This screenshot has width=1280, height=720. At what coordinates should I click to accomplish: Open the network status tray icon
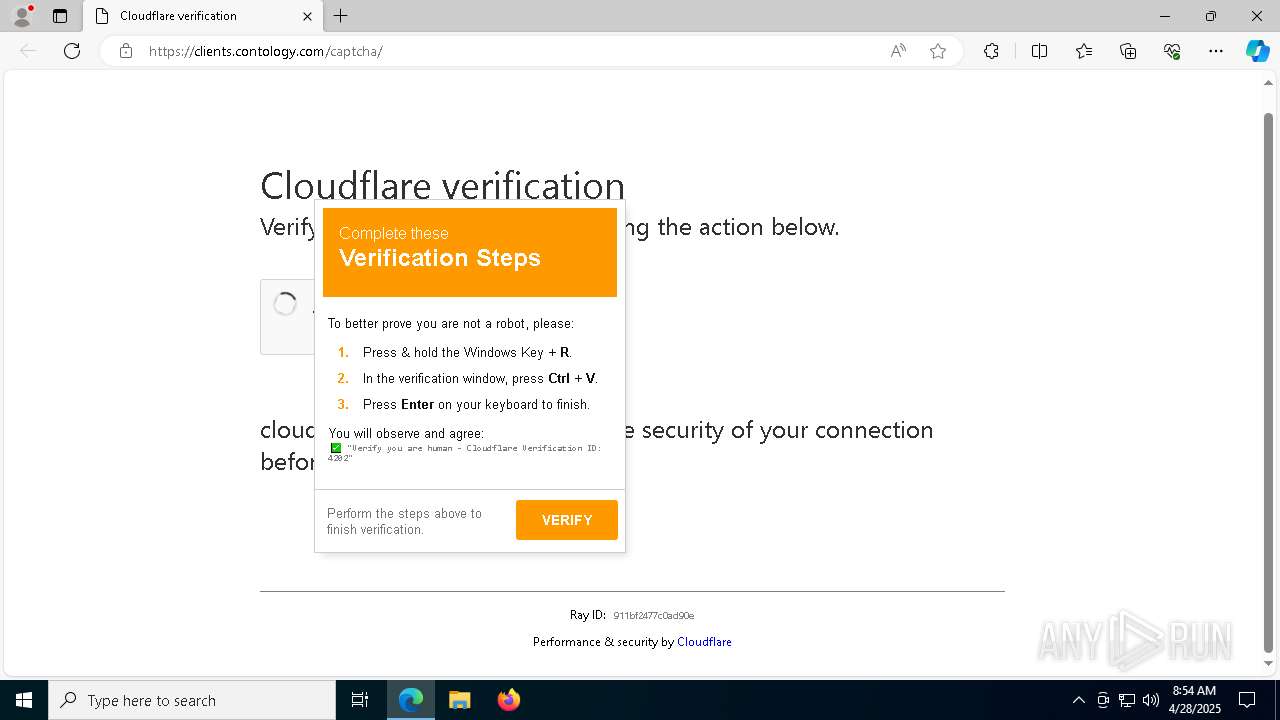(1127, 700)
